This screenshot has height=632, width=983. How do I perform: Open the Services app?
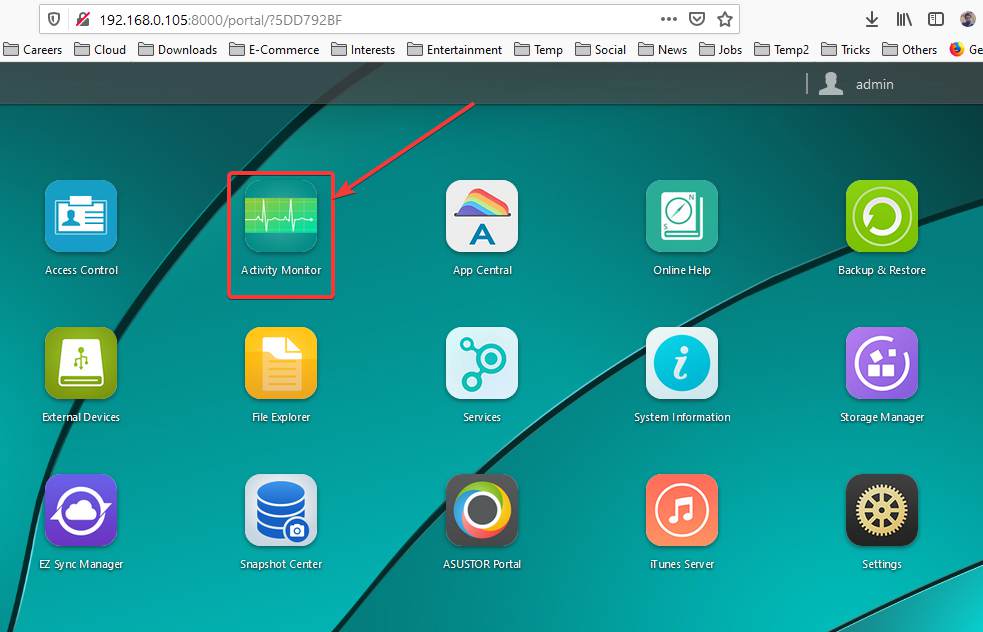(481, 363)
